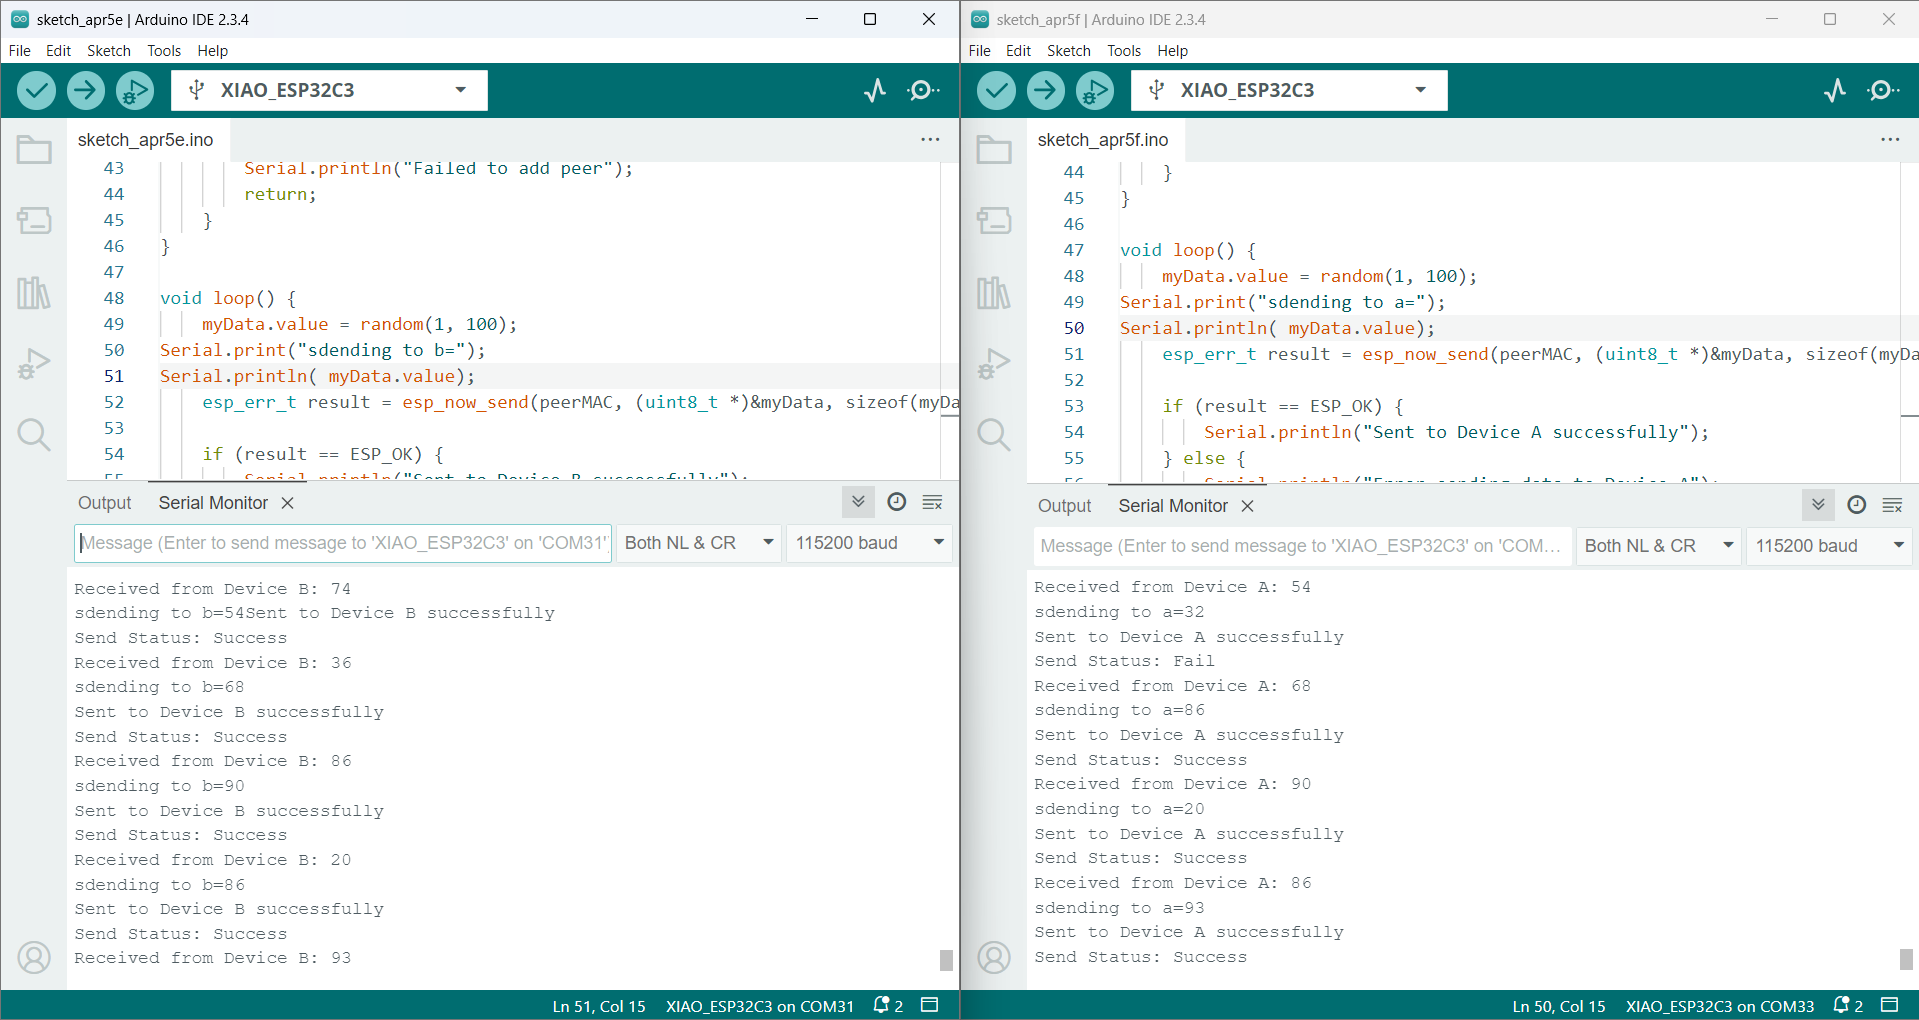Open Sketch menu in sketch_apr5e window
1919x1020 pixels.
(x=109, y=51)
